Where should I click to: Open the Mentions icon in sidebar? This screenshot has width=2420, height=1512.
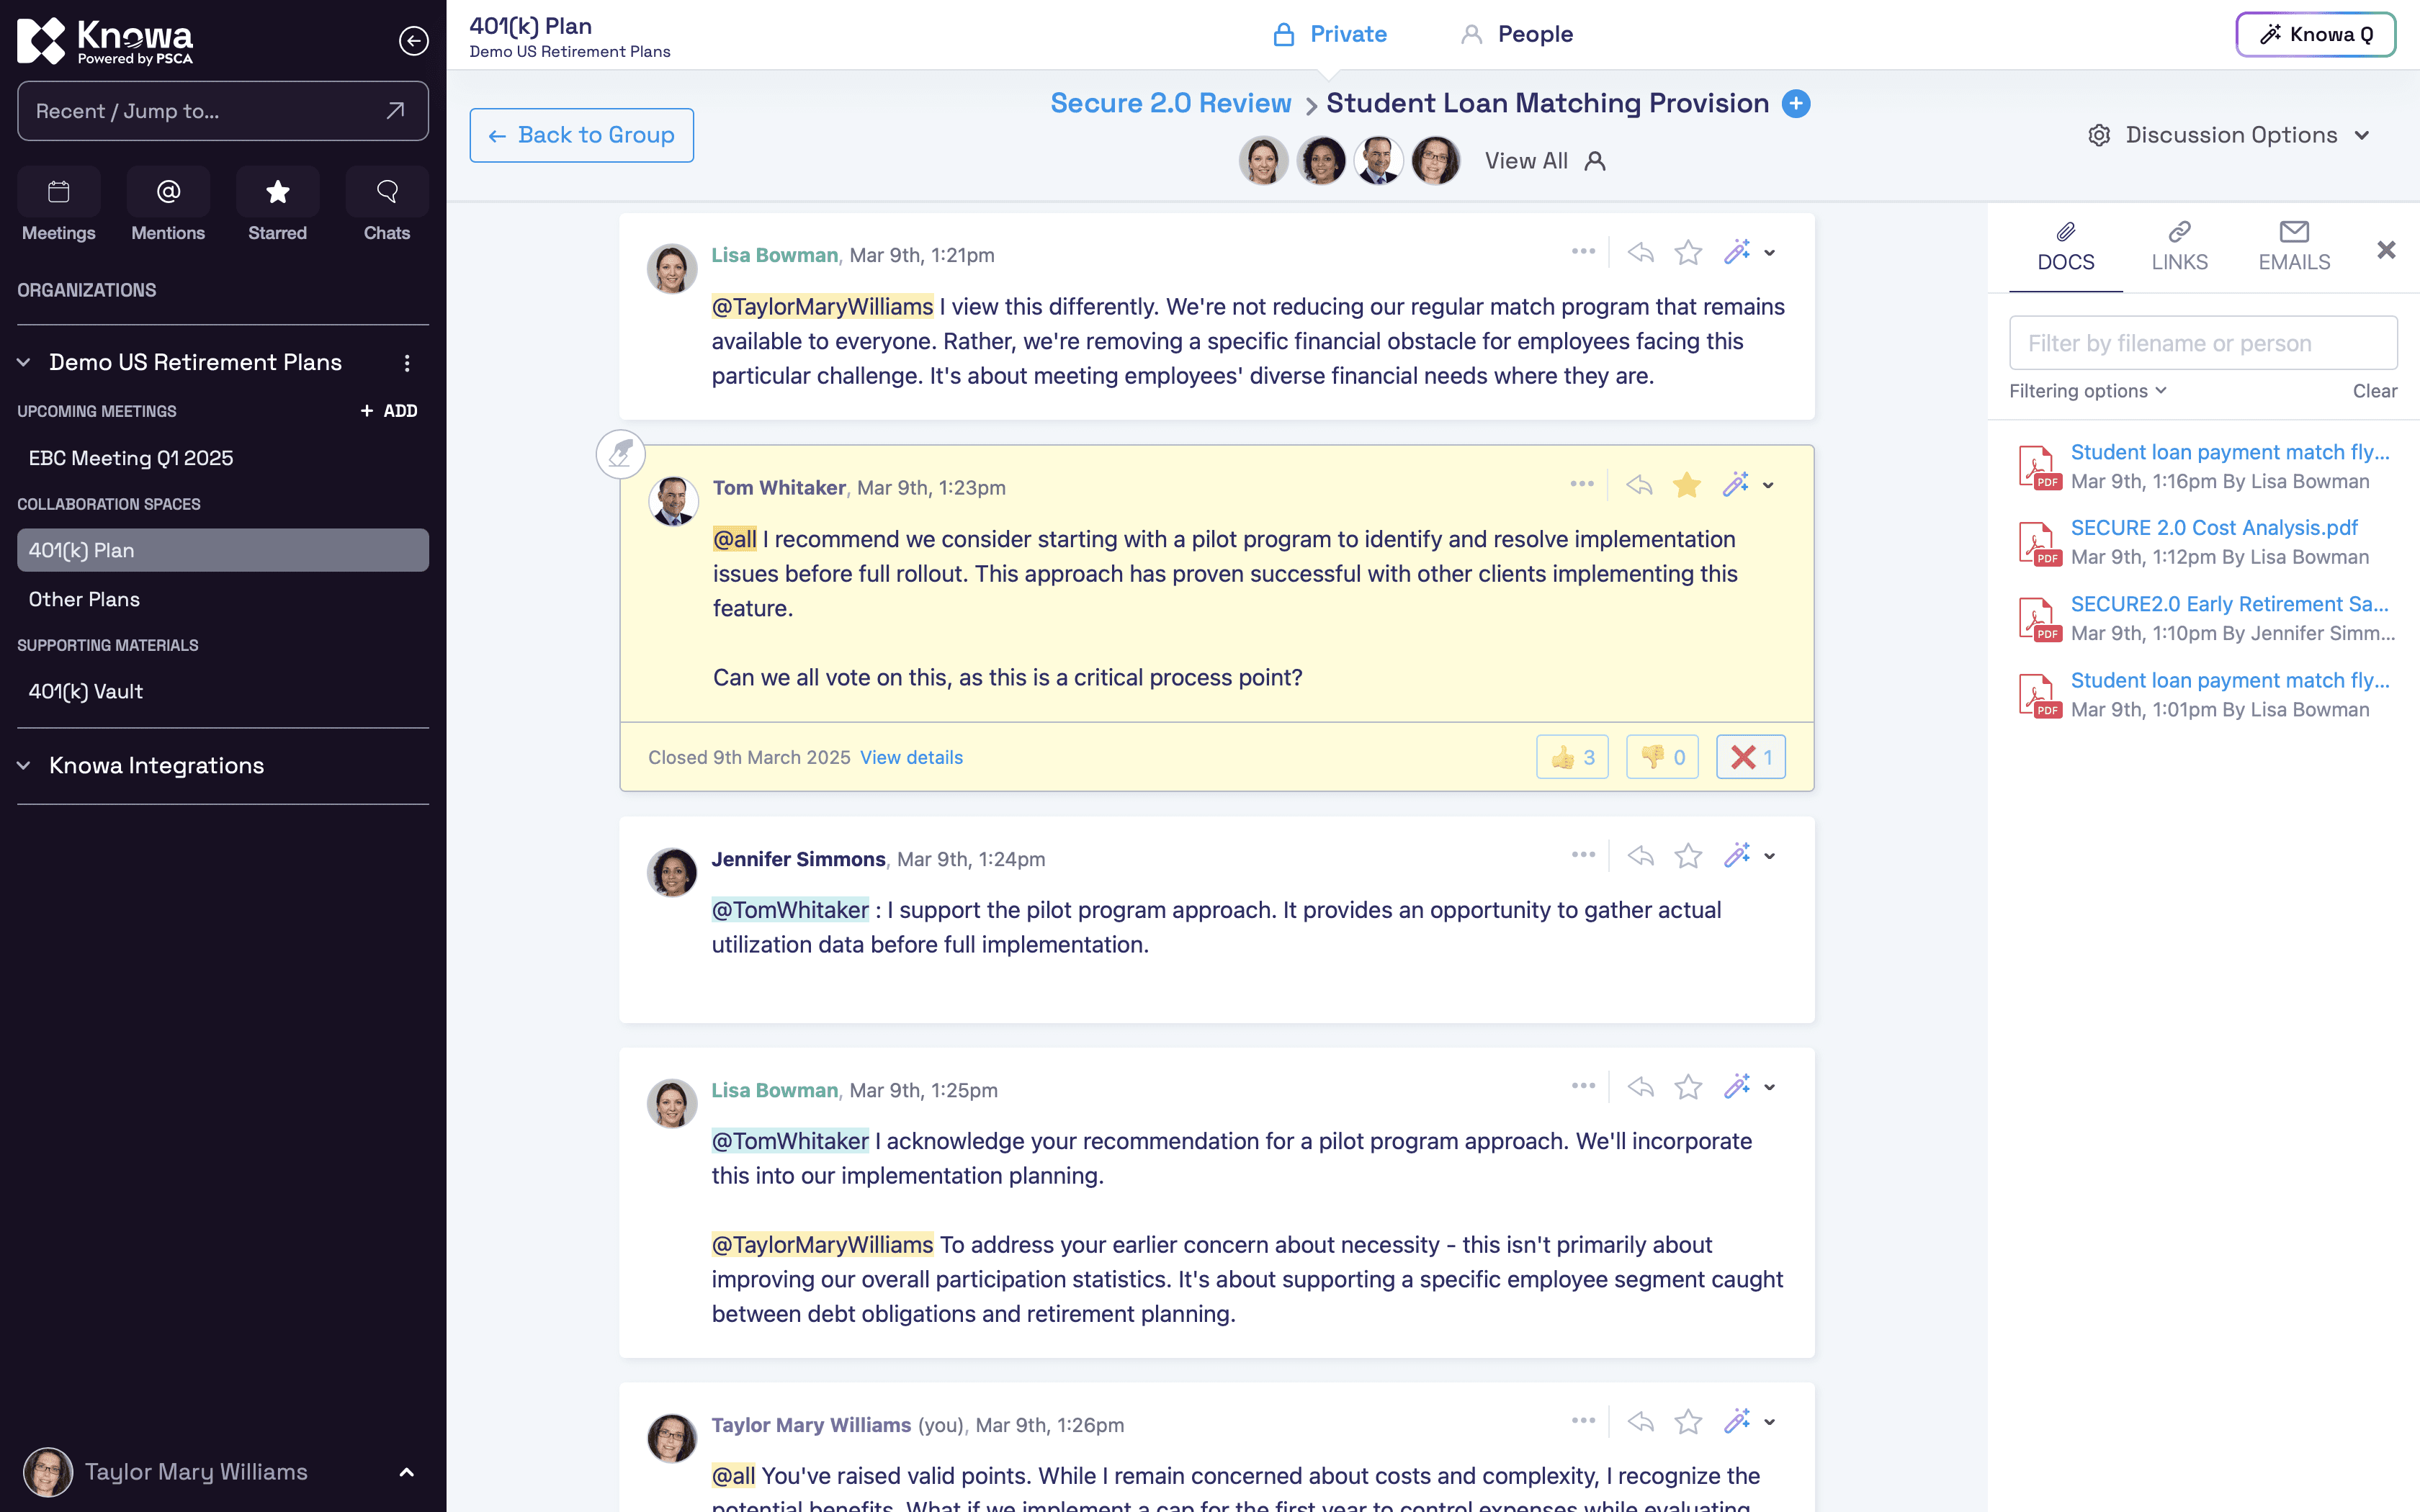168,192
